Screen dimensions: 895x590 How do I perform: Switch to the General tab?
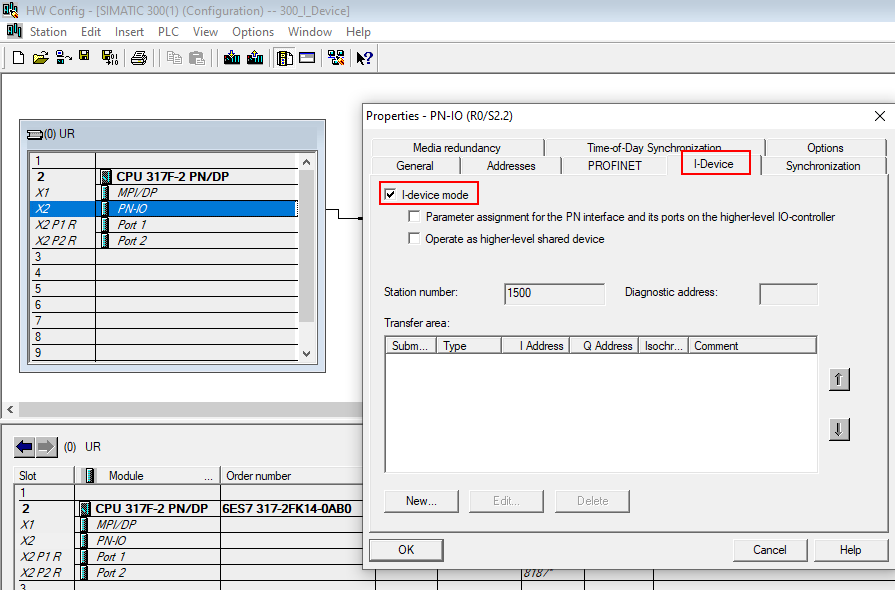415,166
